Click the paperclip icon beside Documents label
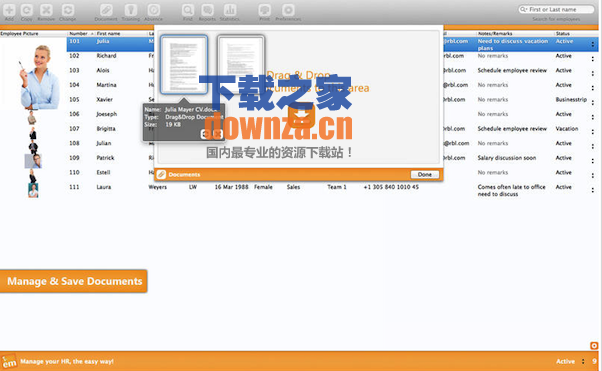 click(x=161, y=174)
